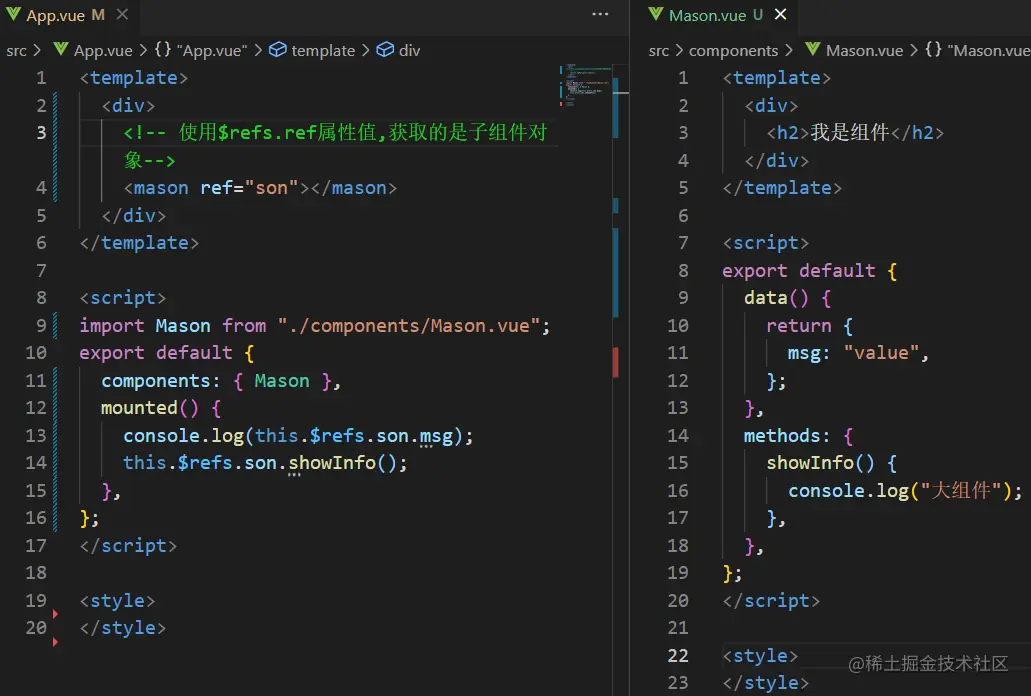
Task: Expand the chevron after 'components' in right breadcrumb
Action: click(788, 51)
